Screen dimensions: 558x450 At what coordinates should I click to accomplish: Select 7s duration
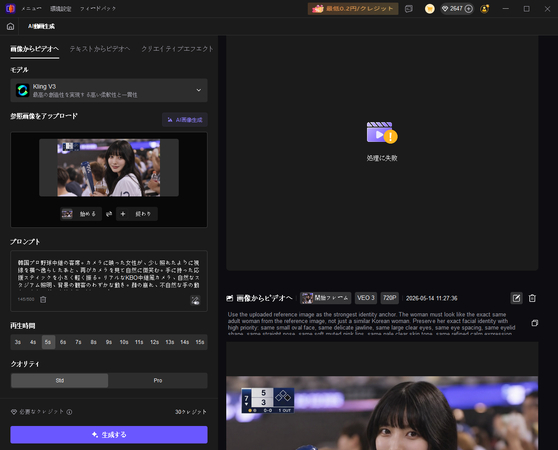pyautogui.click(x=78, y=342)
